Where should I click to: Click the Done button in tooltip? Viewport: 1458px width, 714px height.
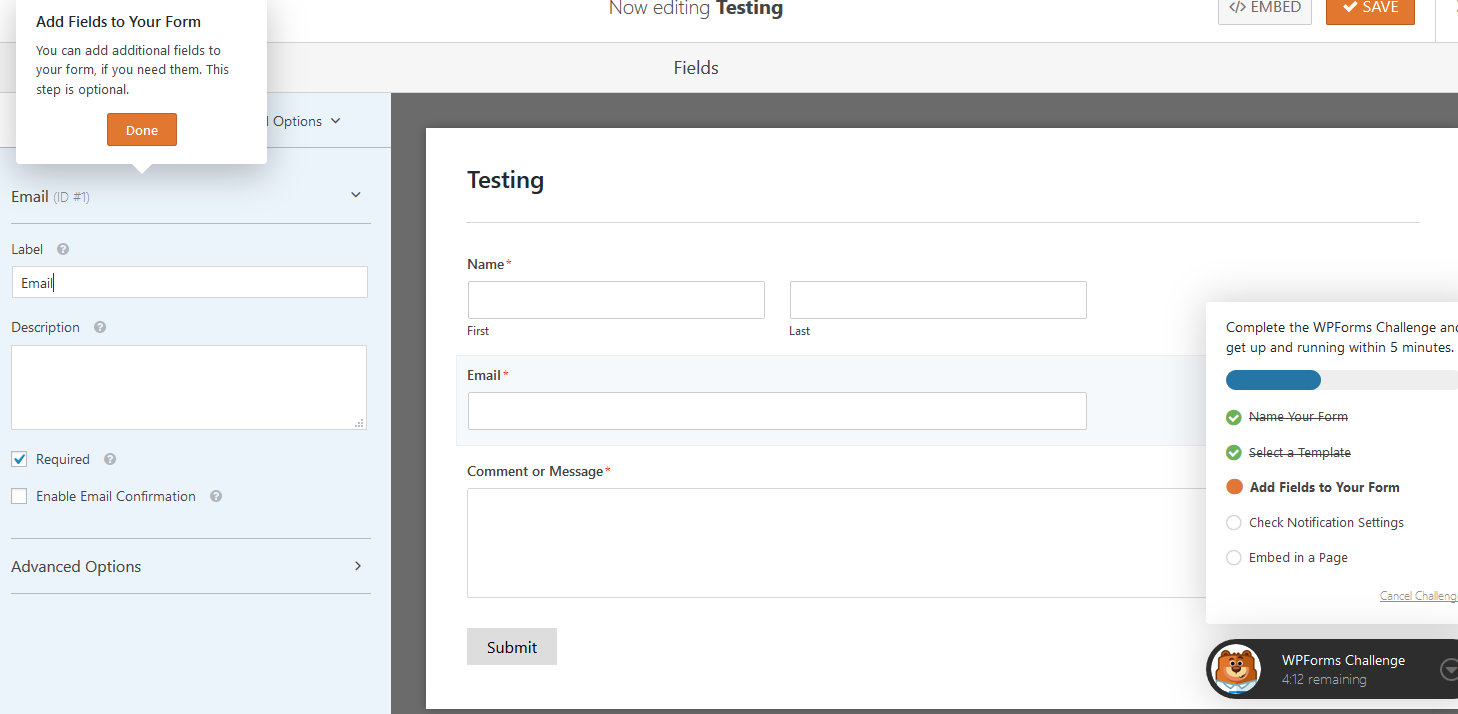(142, 130)
